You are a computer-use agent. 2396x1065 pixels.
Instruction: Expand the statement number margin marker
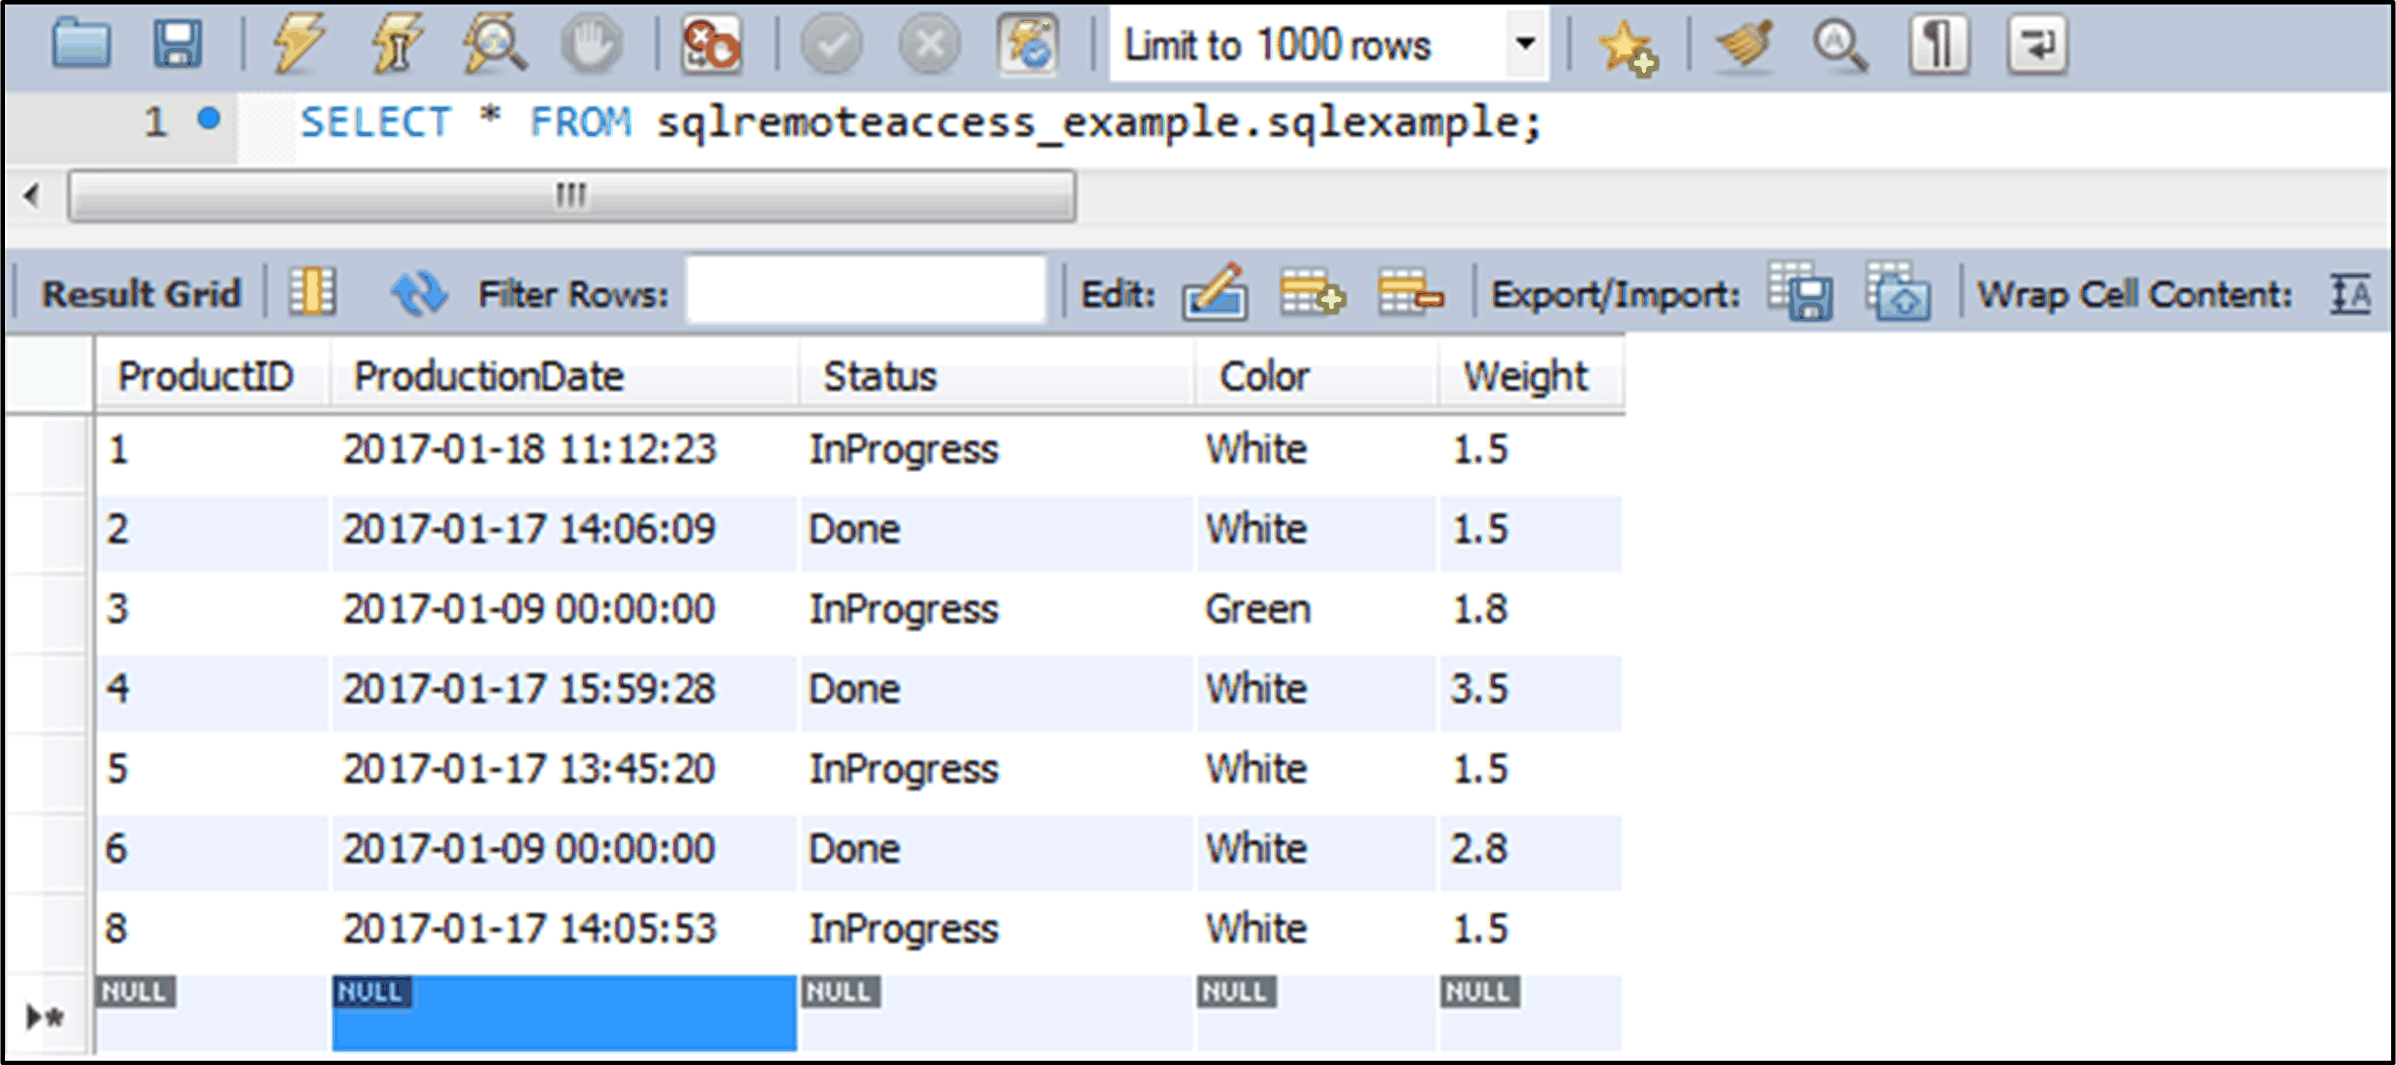click(208, 120)
